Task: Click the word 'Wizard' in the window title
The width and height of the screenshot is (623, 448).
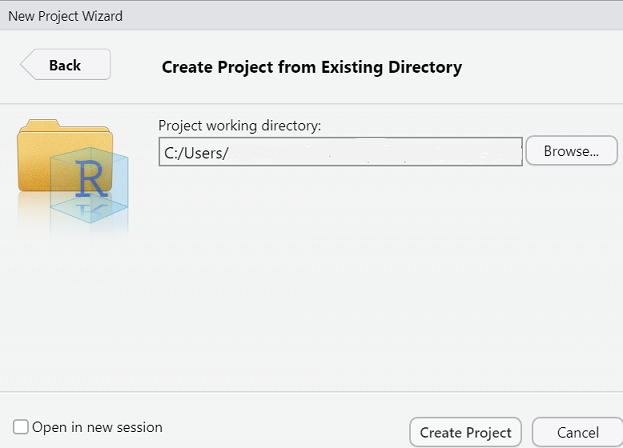Action: tap(103, 16)
